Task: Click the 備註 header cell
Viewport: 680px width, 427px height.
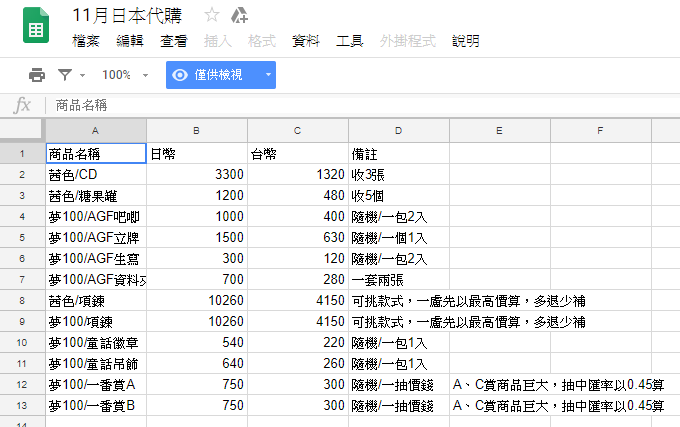Action: 399,154
